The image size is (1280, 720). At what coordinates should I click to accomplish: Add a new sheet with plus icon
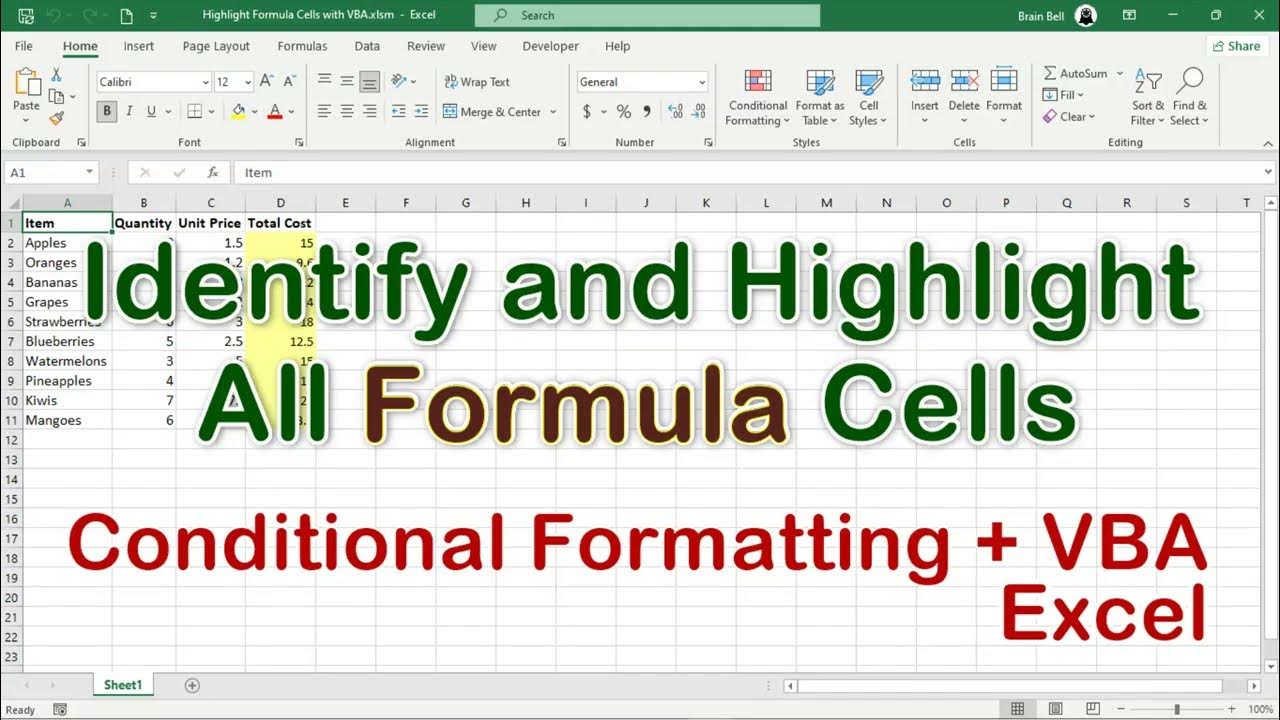tap(192, 685)
